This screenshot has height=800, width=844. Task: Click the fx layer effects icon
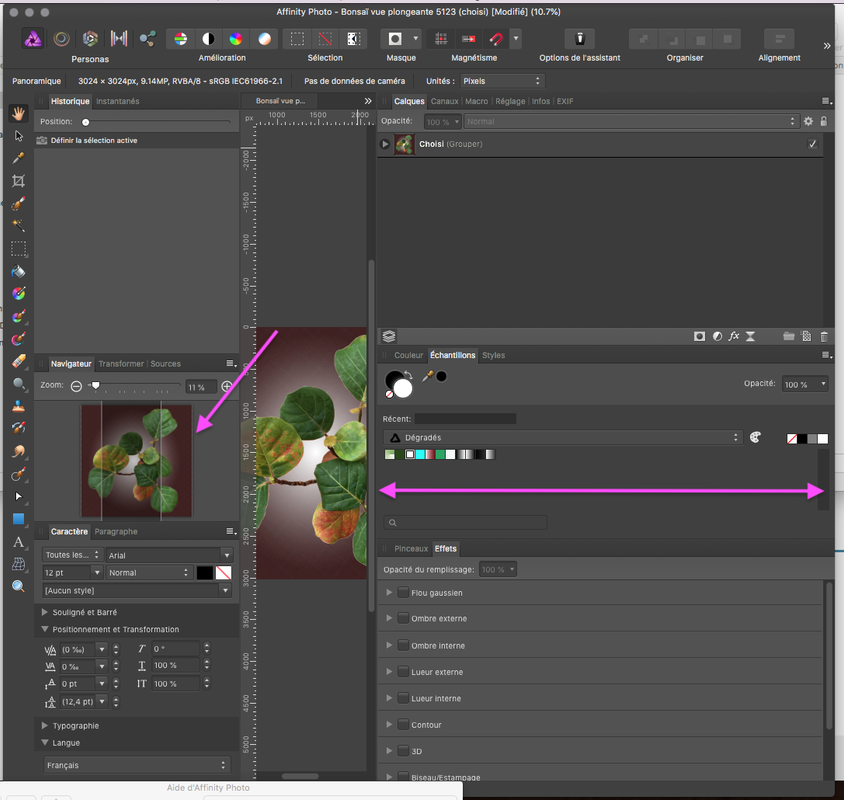(733, 337)
